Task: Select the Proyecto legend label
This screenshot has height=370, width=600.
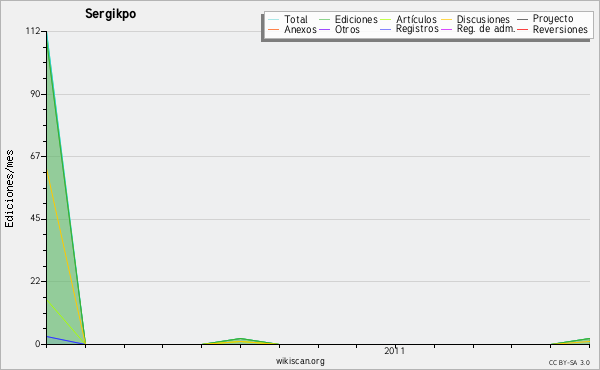Action: coord(553,19)
